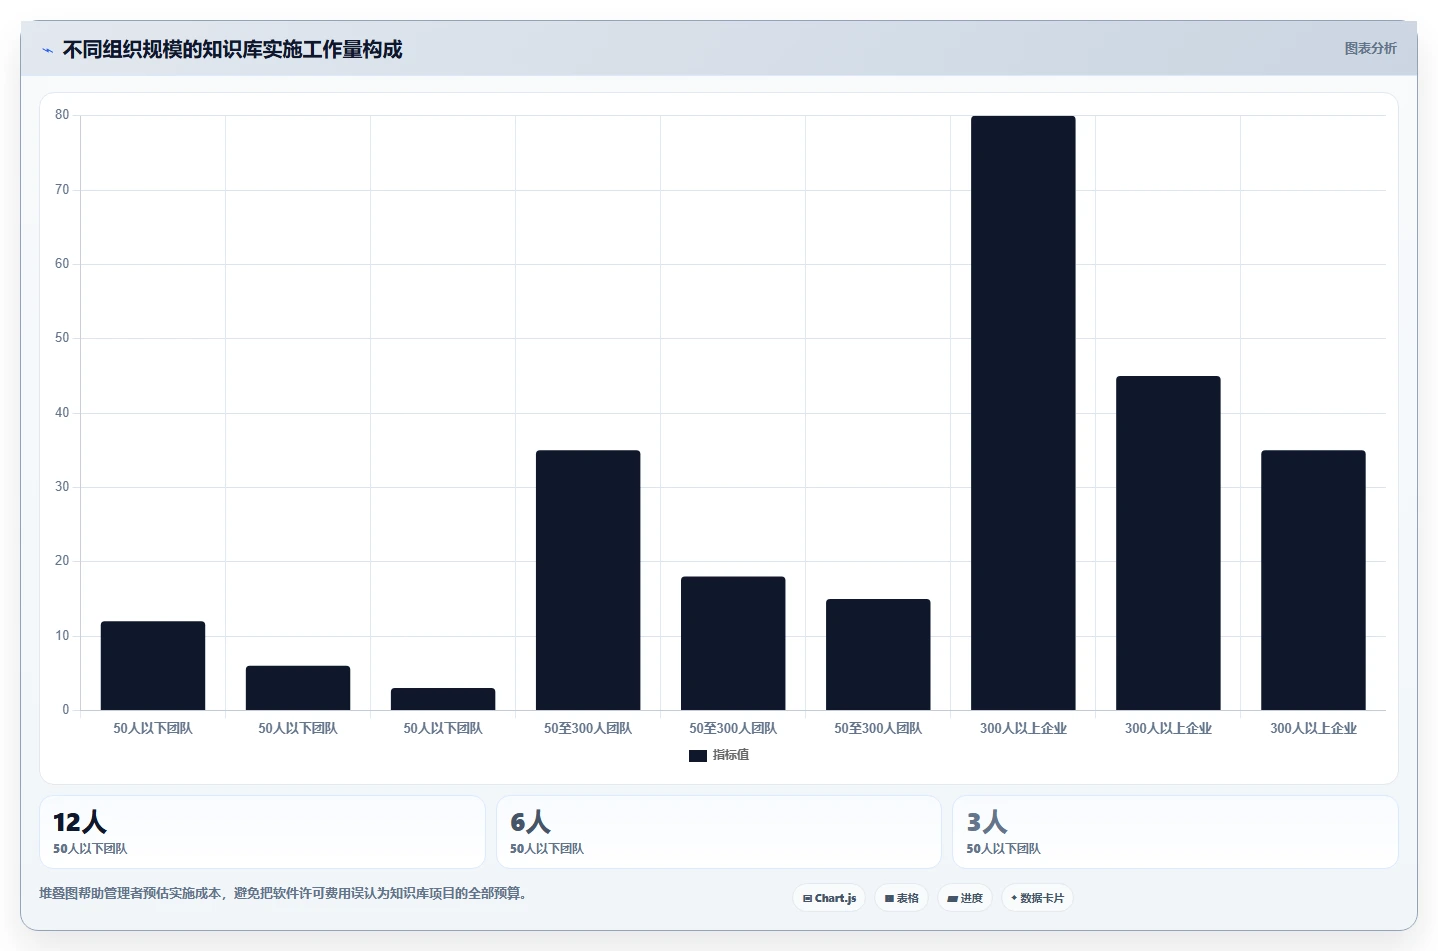This screenshot has width=1438, height=951.
Task: Click the y-axis label 40
Action: [62, 413]
